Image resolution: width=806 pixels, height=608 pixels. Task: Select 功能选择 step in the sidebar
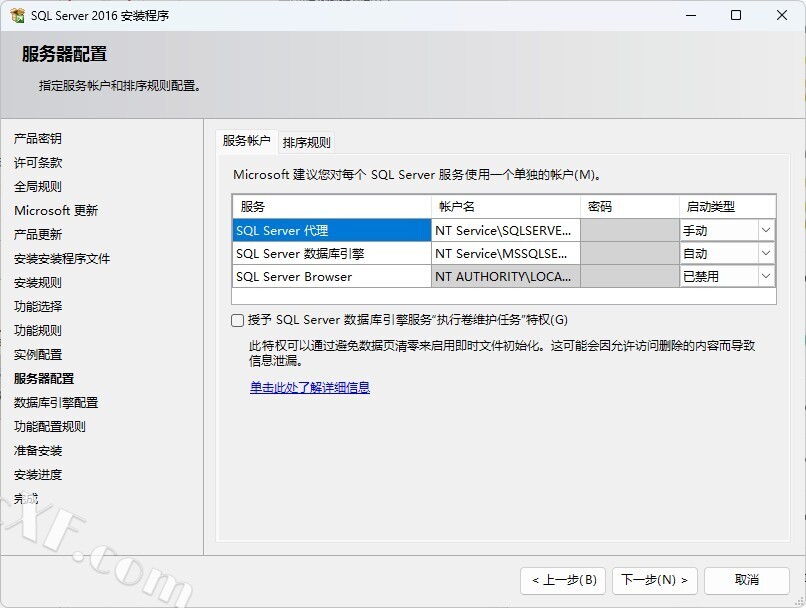pos(38,306)
